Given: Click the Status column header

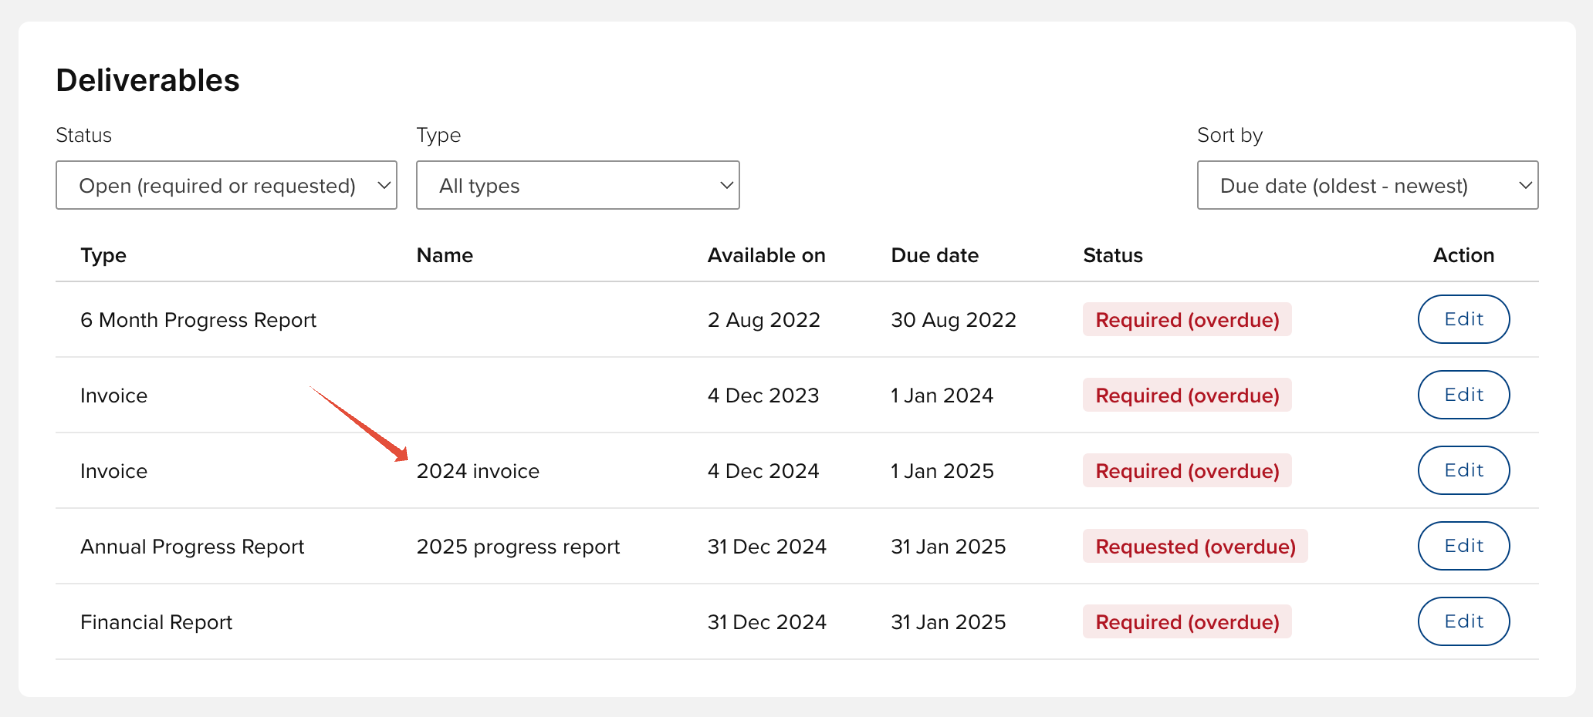Looking at the screenshot, I should tap(1112, 255).
